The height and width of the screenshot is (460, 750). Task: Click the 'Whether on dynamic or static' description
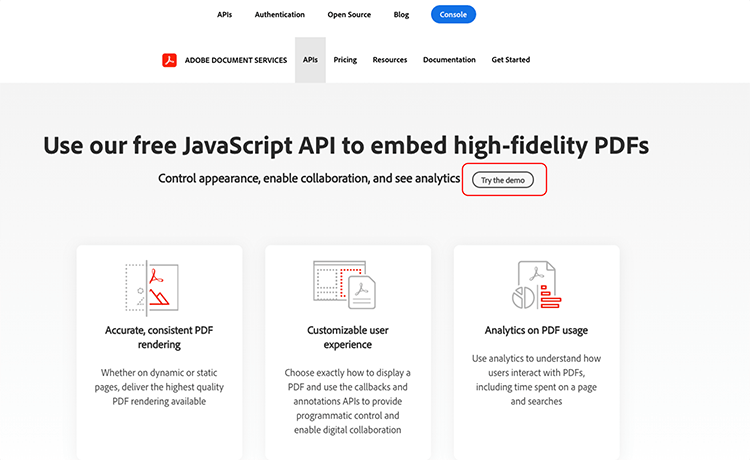tap(159, 387)
